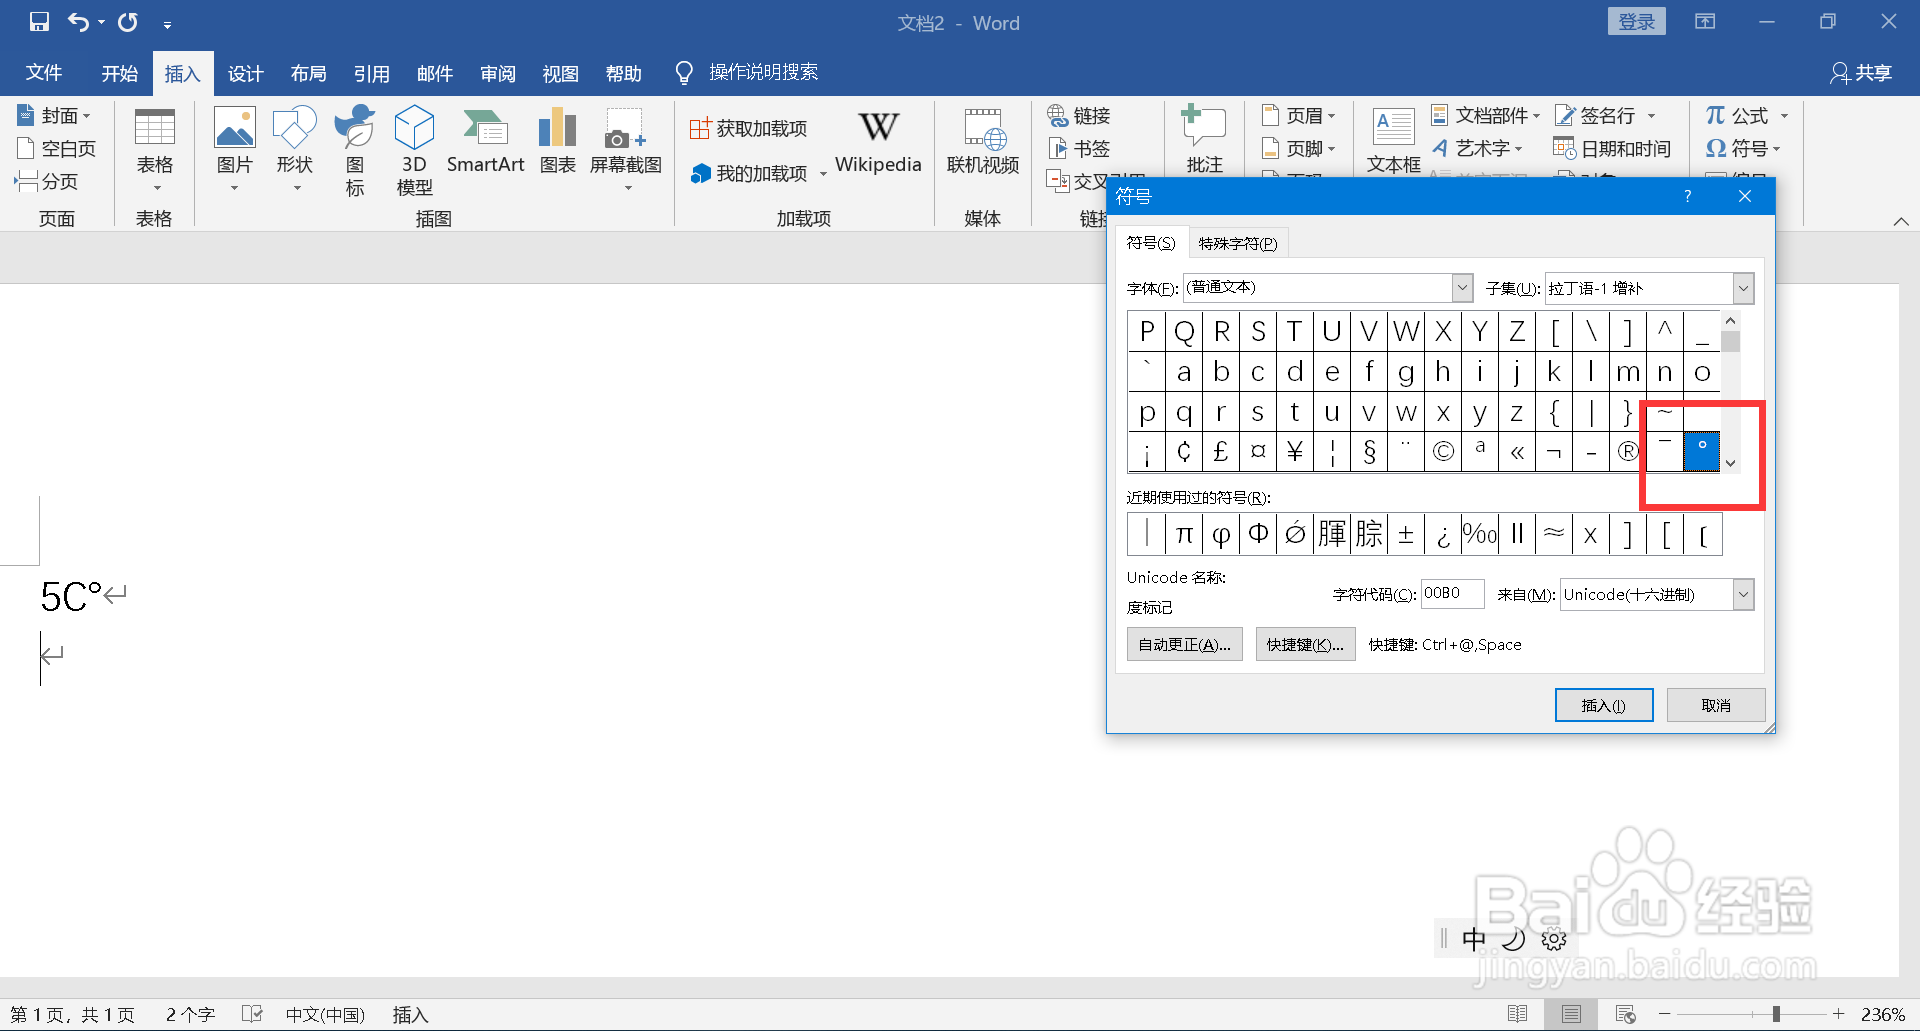Viewport: 1920px width, 1031px height.
Task: Click the zoom in plus button
Action: 1838,1014
